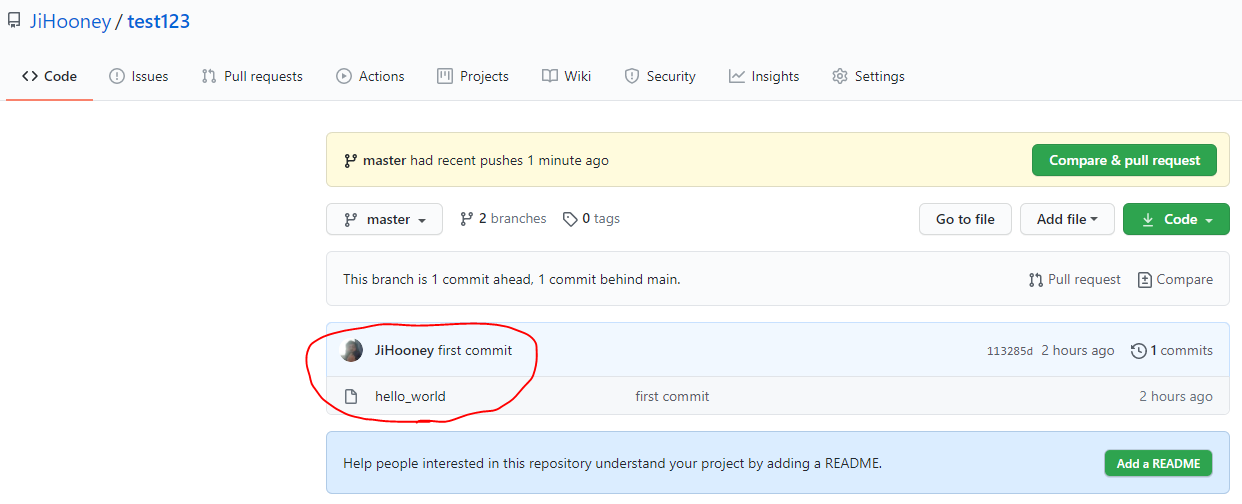Click the Wiki tab book icon
Viewport: 1242px width, 504px height.
click(x=550, y=76)
